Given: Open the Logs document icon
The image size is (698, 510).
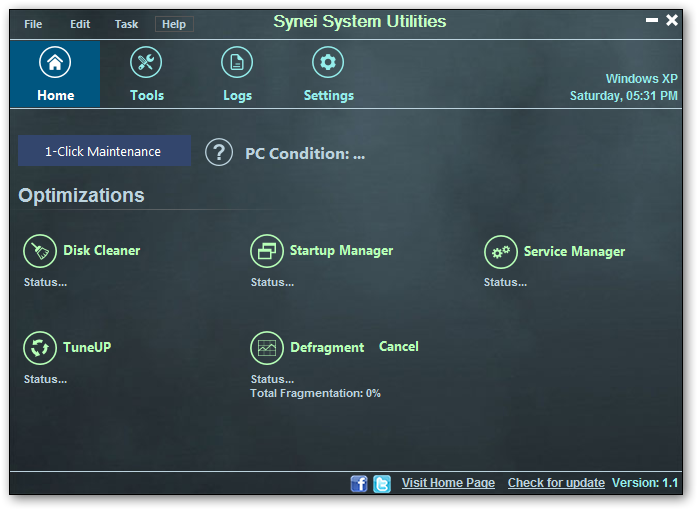Looking at the screenshot, I should coord(237,62).
